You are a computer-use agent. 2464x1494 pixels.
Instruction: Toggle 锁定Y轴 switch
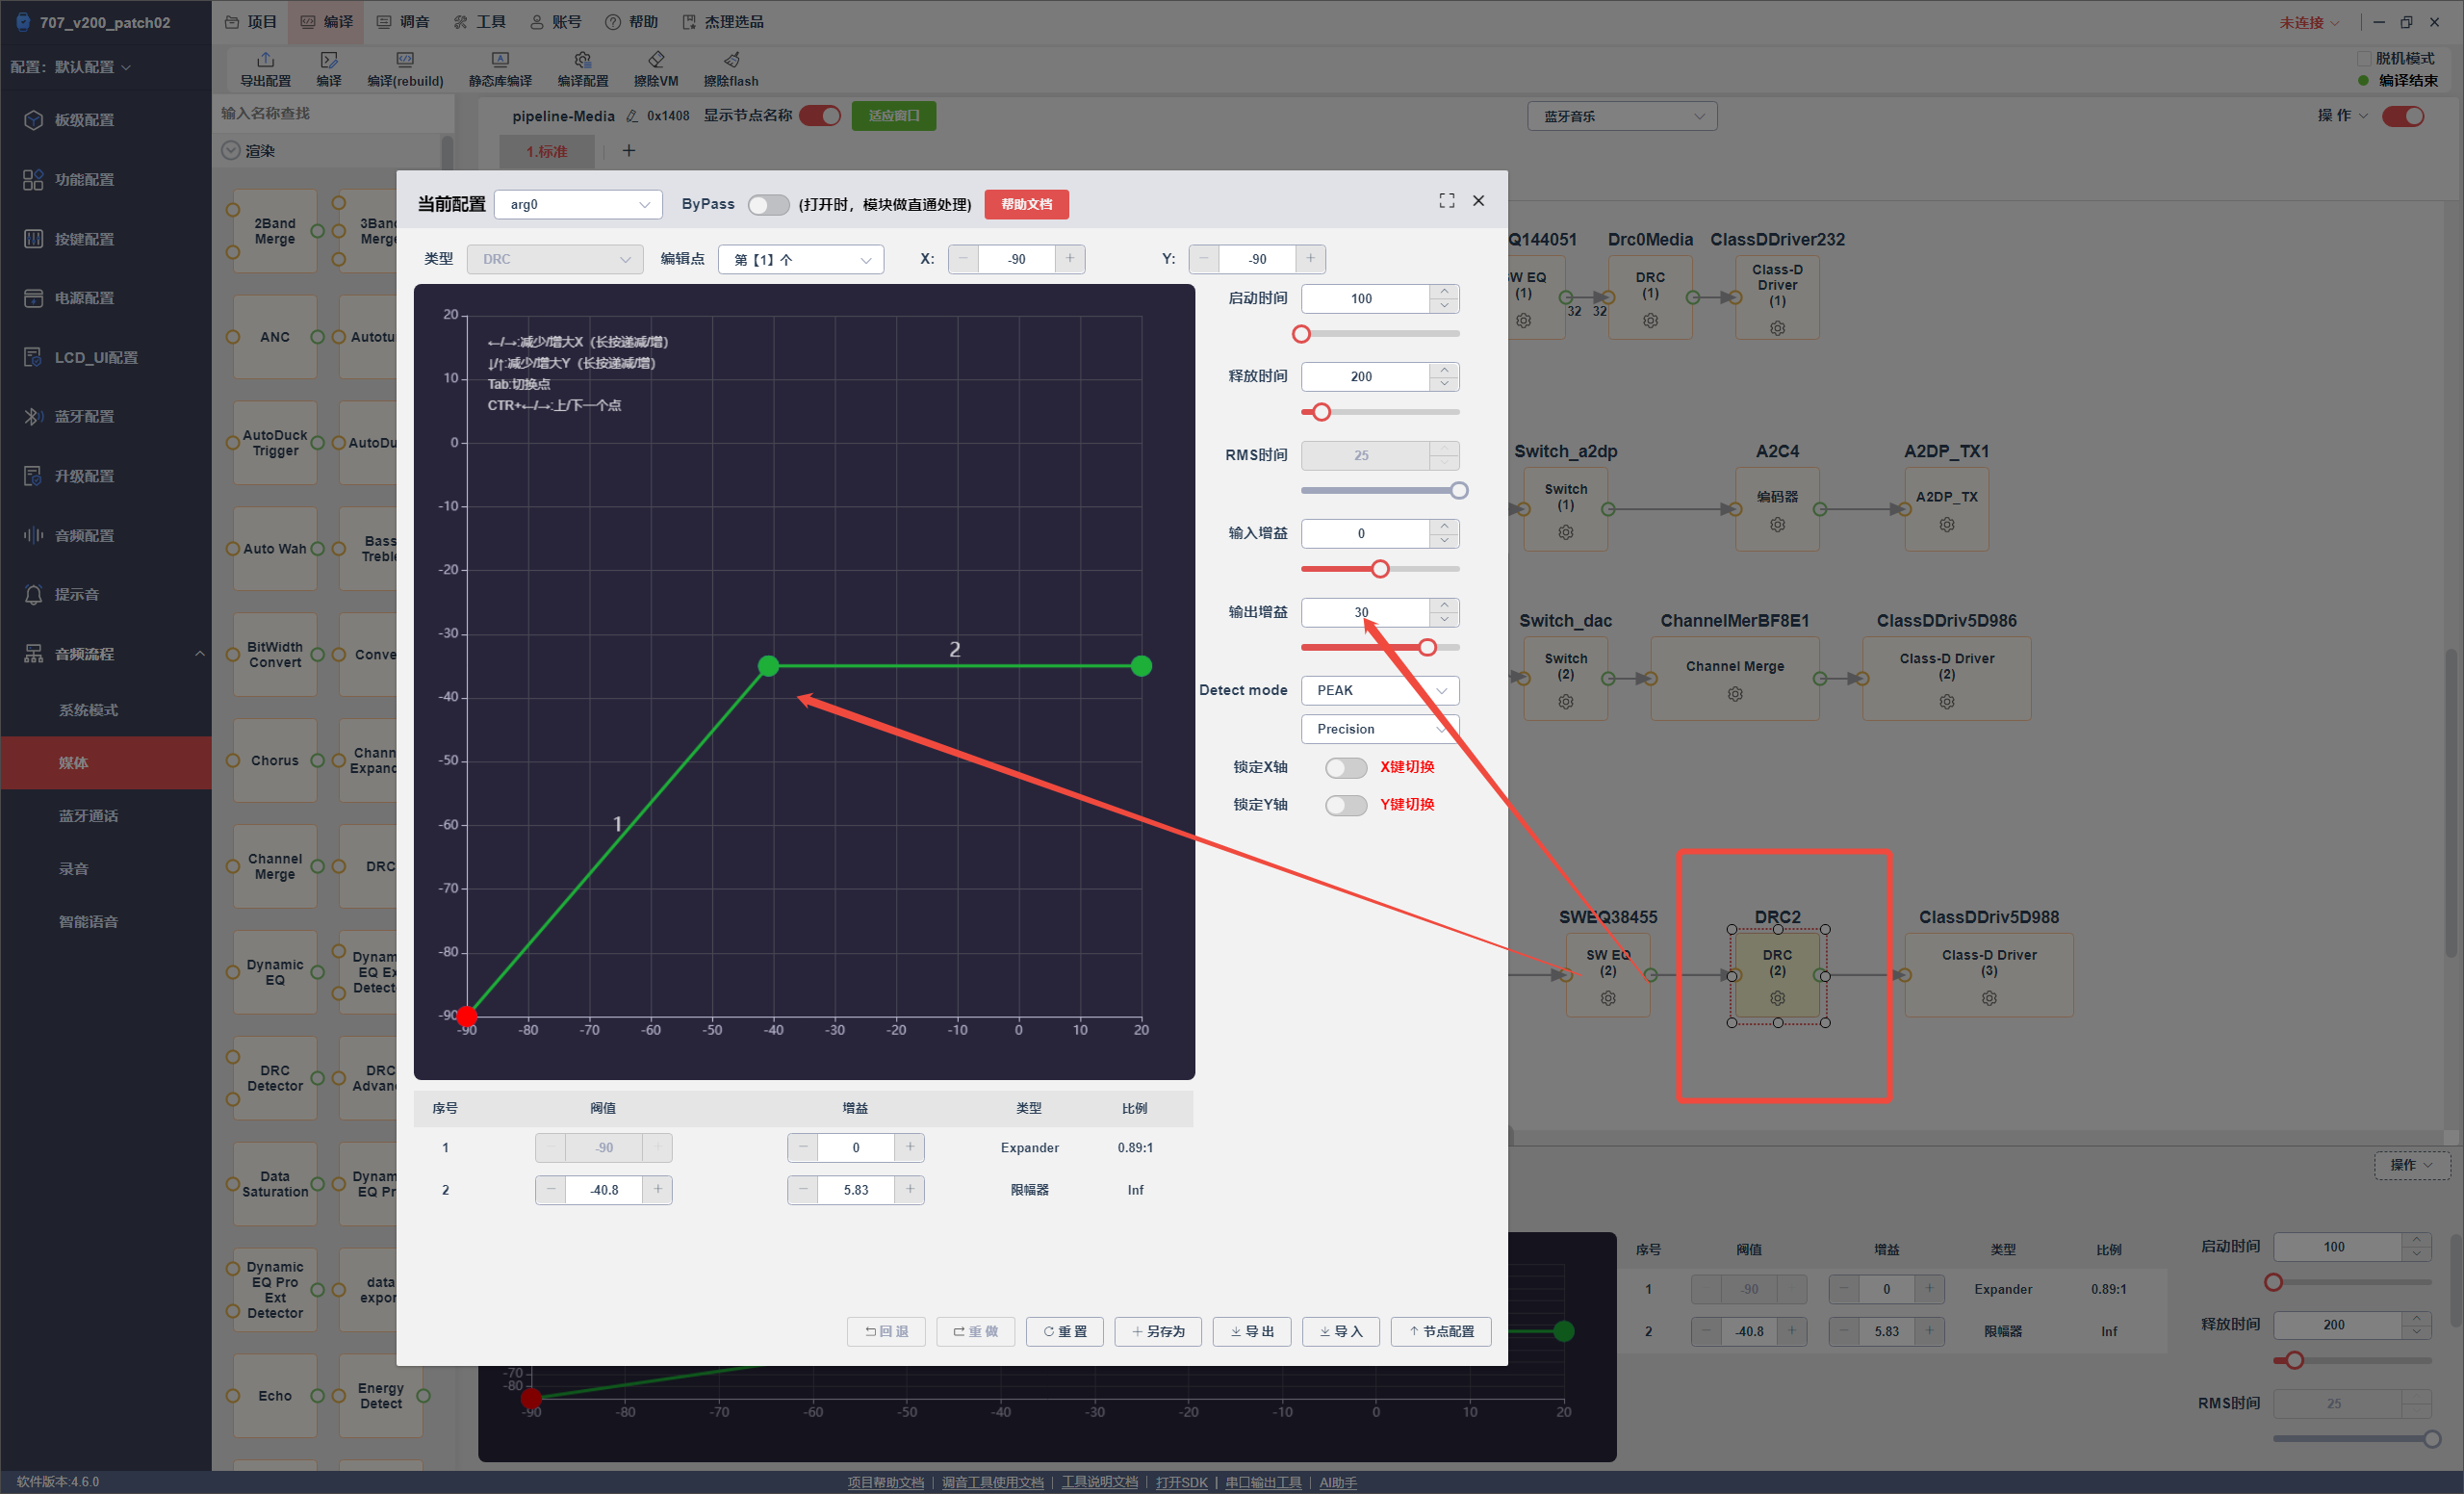(1346, 805)
